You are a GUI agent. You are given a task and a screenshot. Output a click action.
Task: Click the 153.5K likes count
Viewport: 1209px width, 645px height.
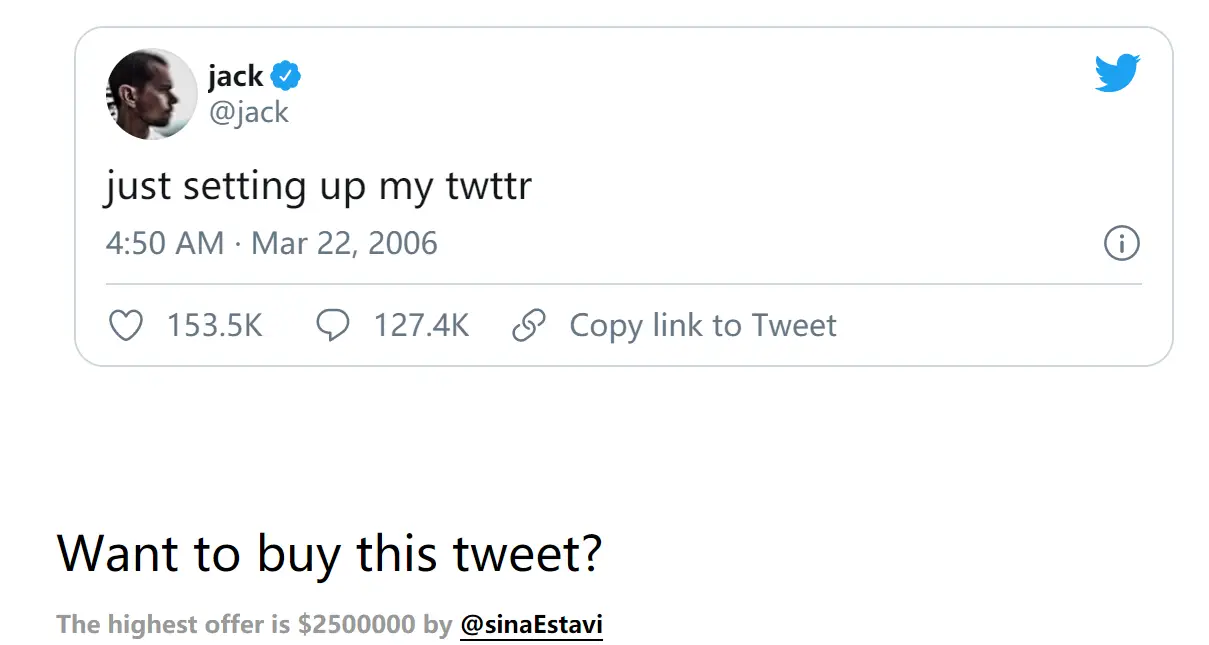pyautogui.click(x=214, y=325)
